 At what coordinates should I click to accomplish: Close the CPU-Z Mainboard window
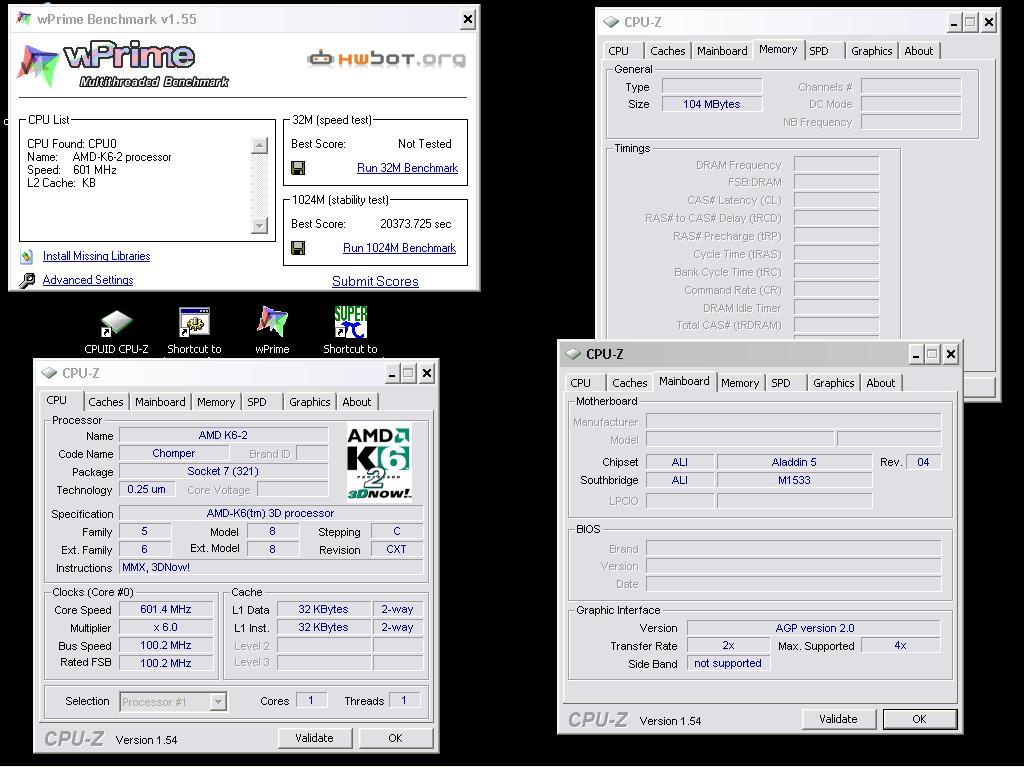click(951, 355)
